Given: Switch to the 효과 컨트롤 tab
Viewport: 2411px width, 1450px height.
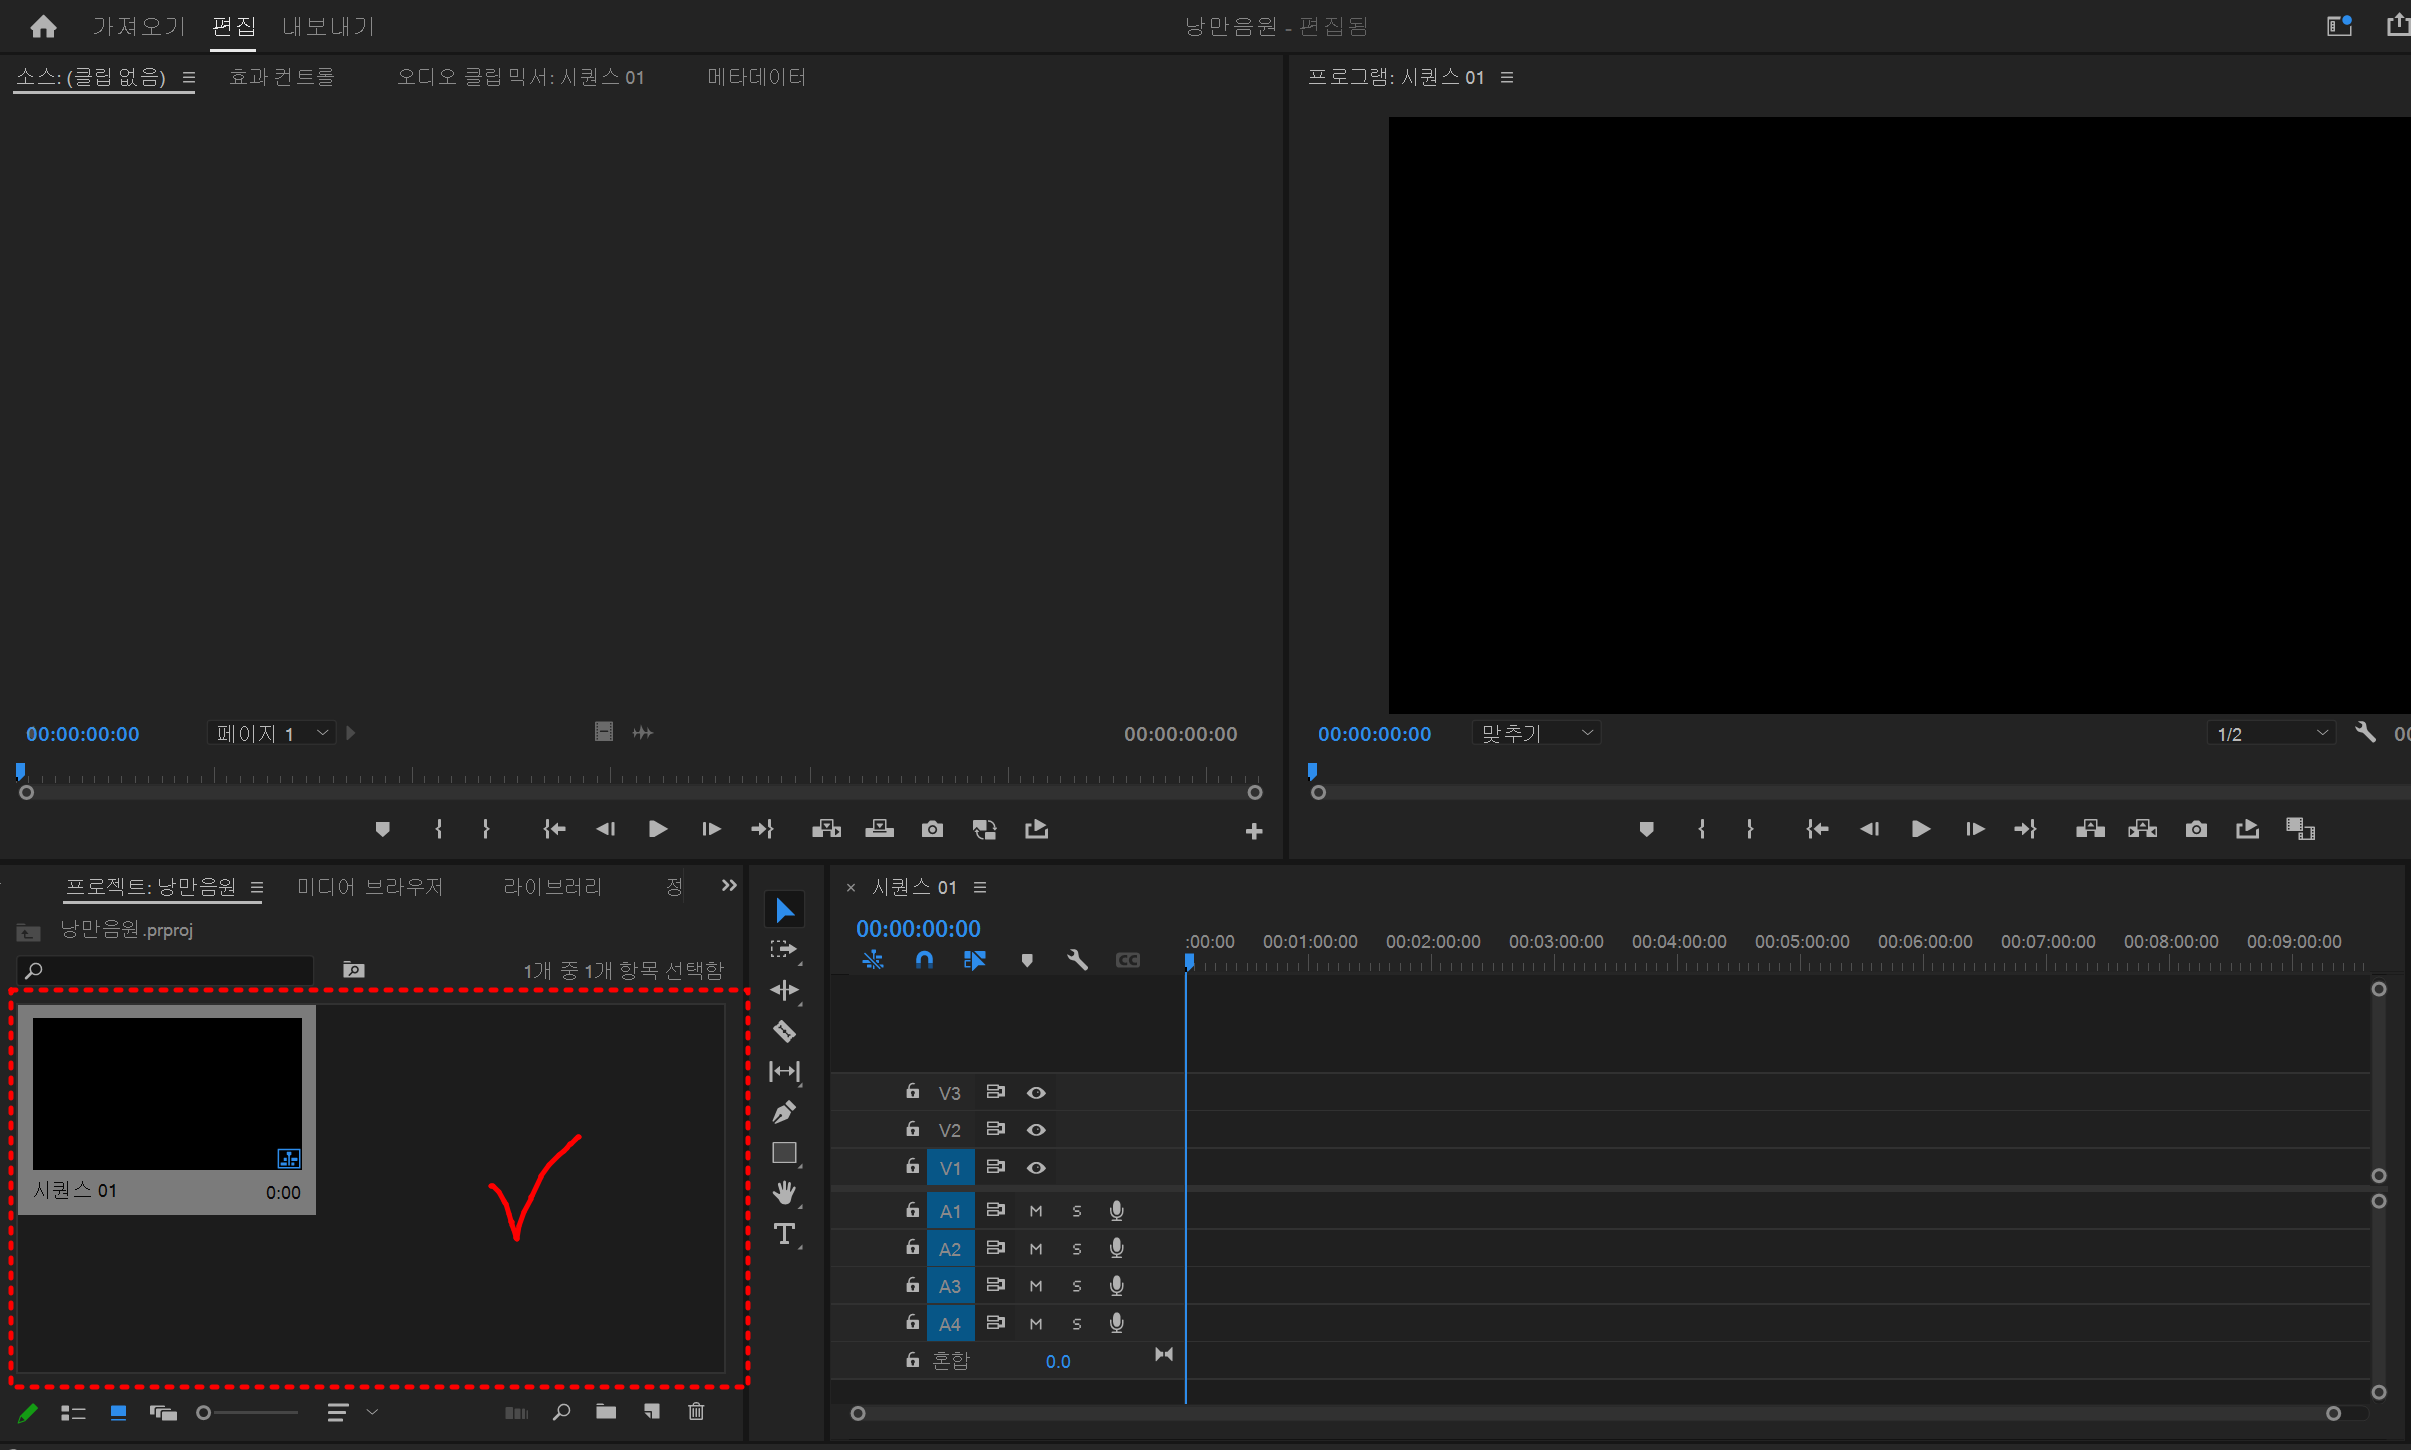Looking at the screenshot, I should pyautogui.click(x=282, y=77).
